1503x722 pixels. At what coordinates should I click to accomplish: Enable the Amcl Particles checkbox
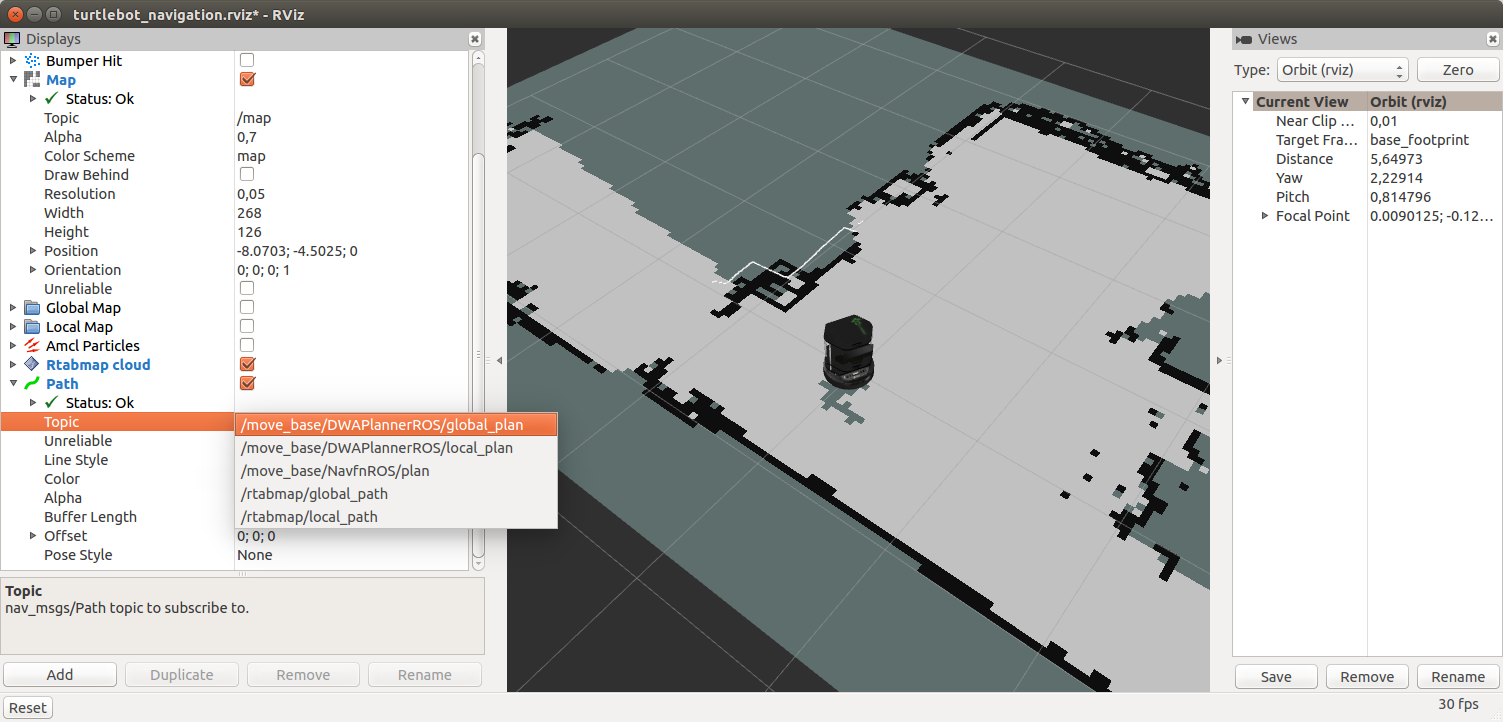pyautogui.click(x=247, y=346)
